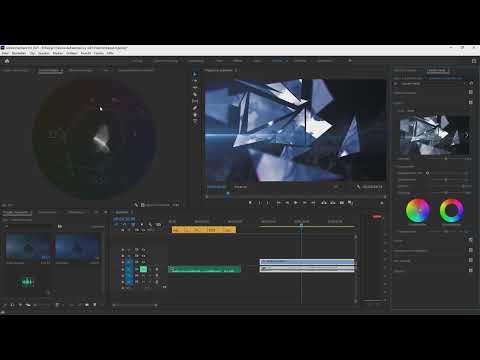Toggle the Creative section checkbox
Viewport: 480px width, 360px height.
471,102
